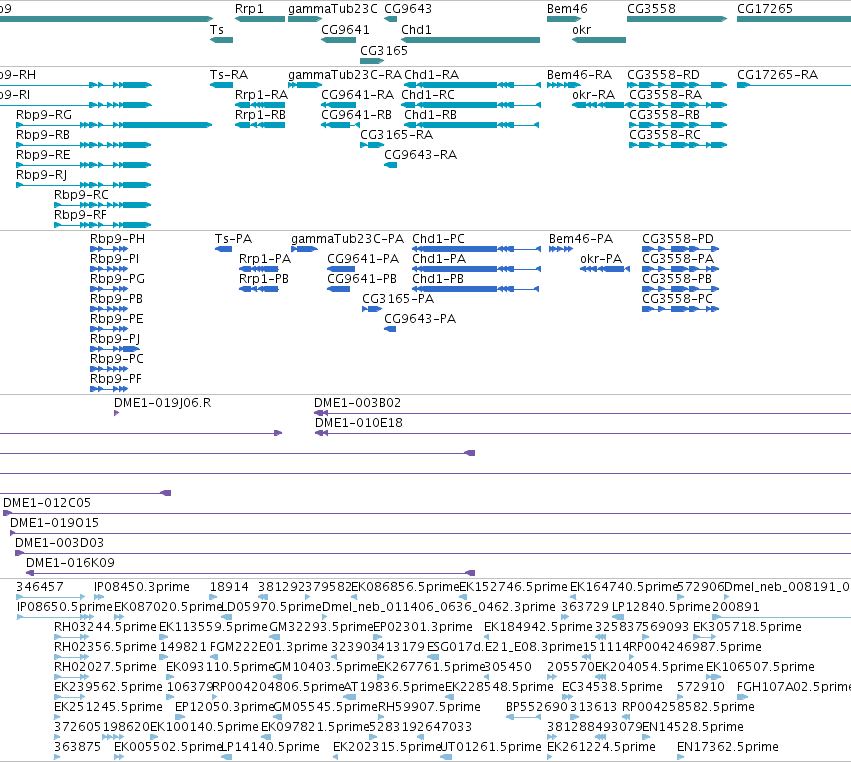The height and width of the screenshot is (762, 851).
Task: Select BAC clone DME1-012C05
Action: pos(427,513)
